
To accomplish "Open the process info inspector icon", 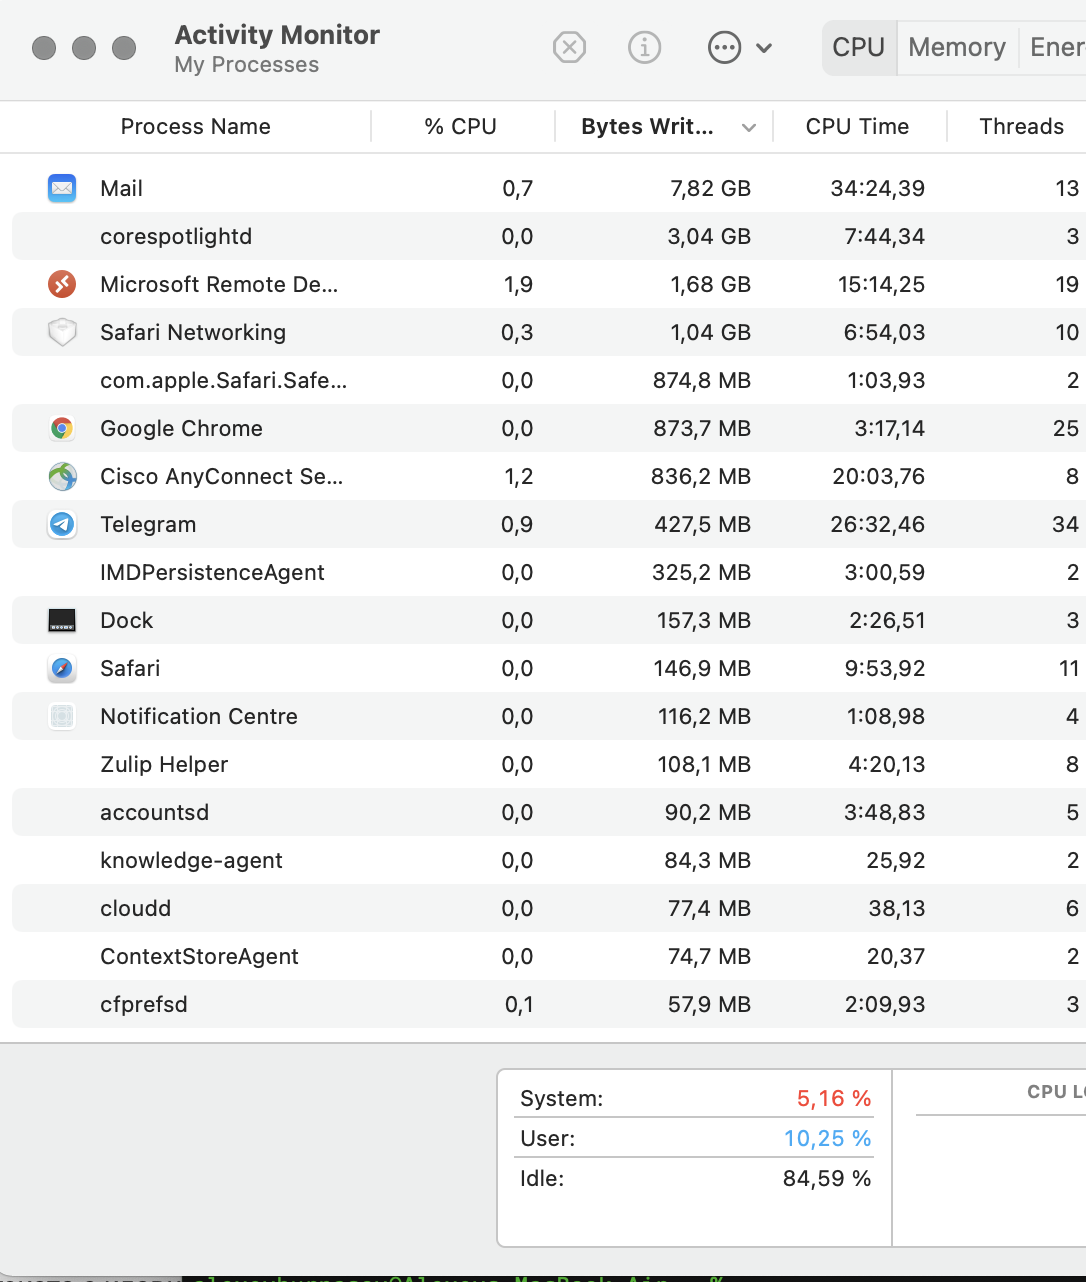I will tap(644, 47).
